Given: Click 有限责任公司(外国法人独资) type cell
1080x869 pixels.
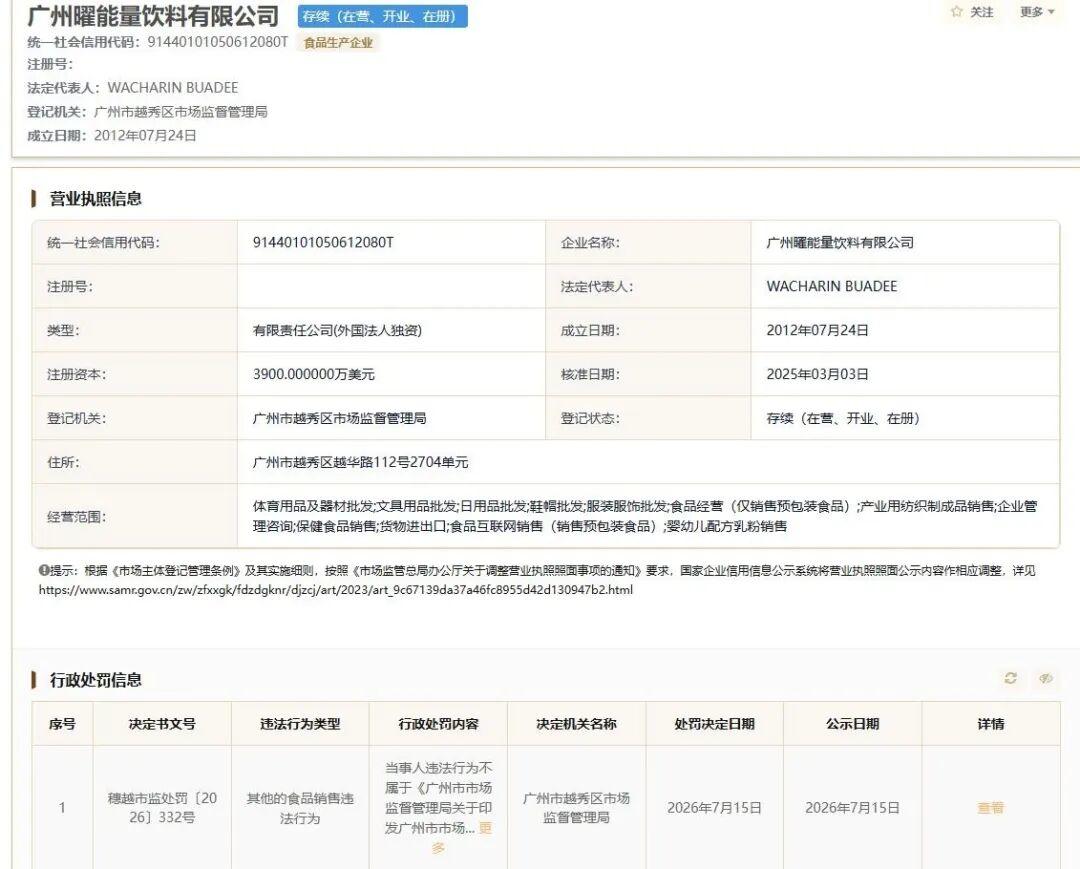Looking at the screenshot, I should point(337,331).
